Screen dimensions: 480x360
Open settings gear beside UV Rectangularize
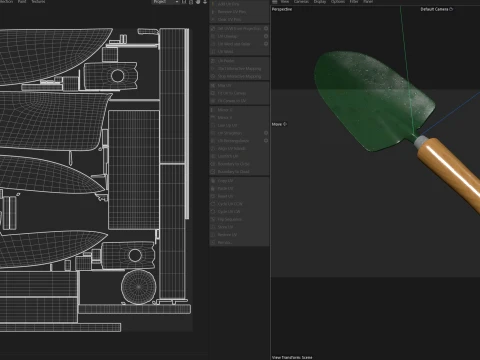click(x=266, y=141)
